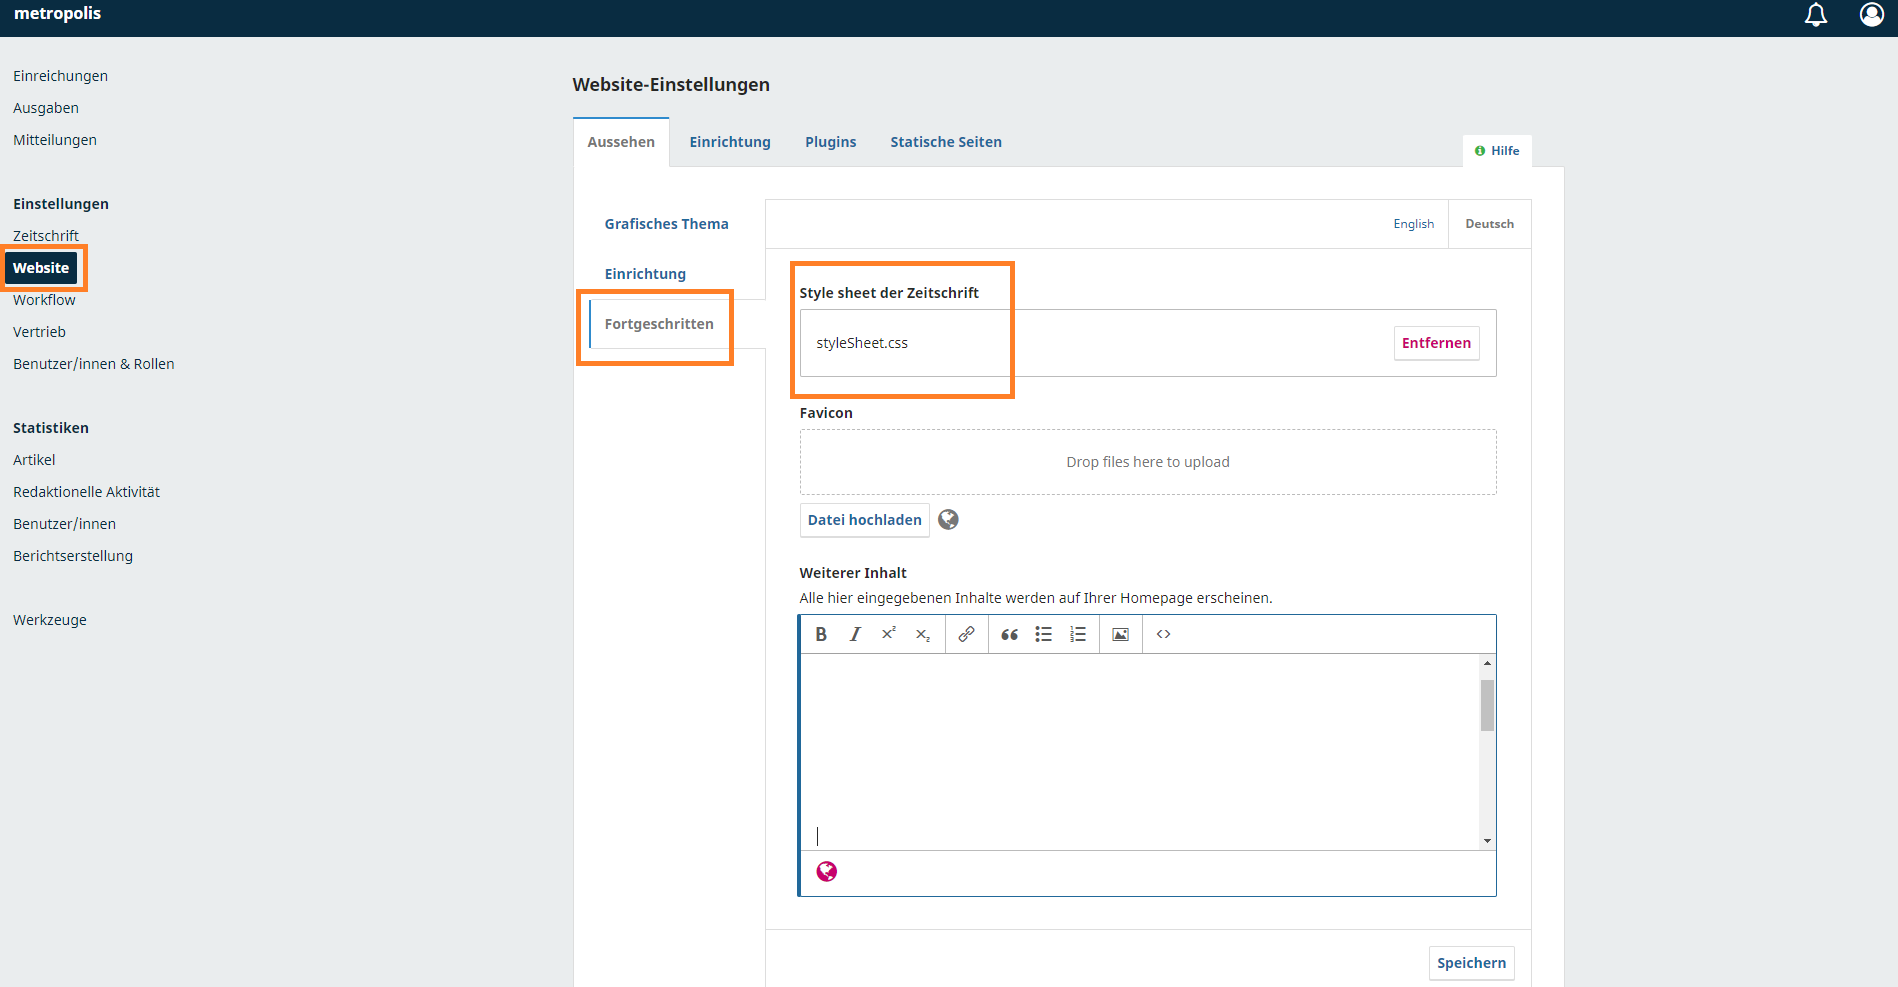Image resolution: width=1898 pixels, height=987 pixels.
Task: Open the Statische Seiten tab
Action: pyautogui.click(x=945, y=142)
